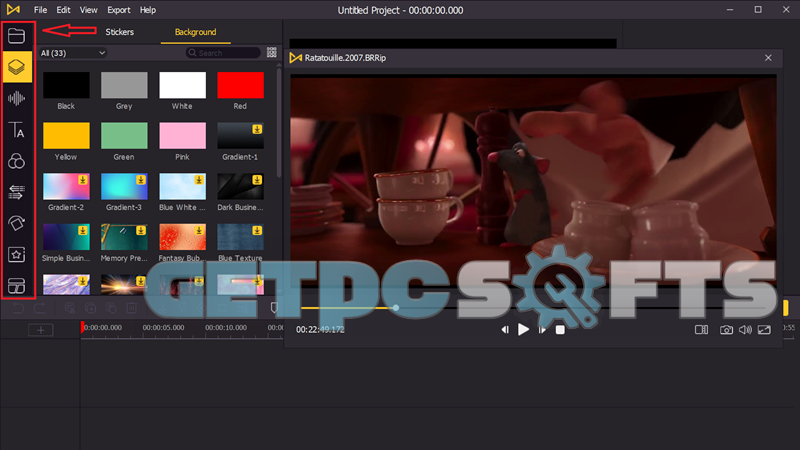
Task: Click the marker icon on timeline toolbar
Action: pyautogui.click(x=274, y=308)
